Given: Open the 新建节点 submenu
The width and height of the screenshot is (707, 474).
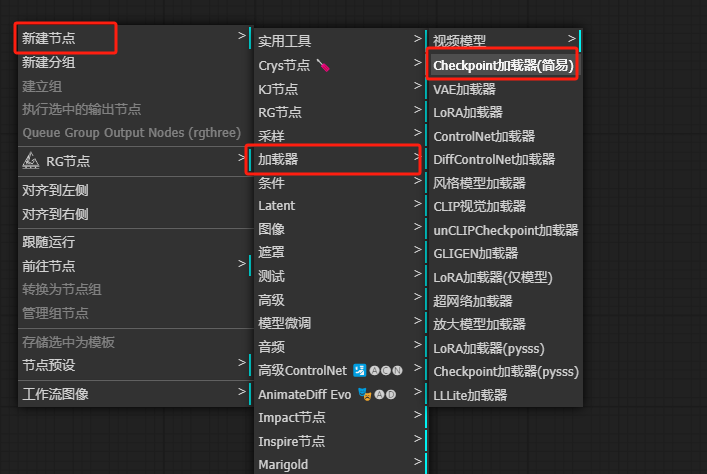Looking at the screenshot, I should click(134, 38).
